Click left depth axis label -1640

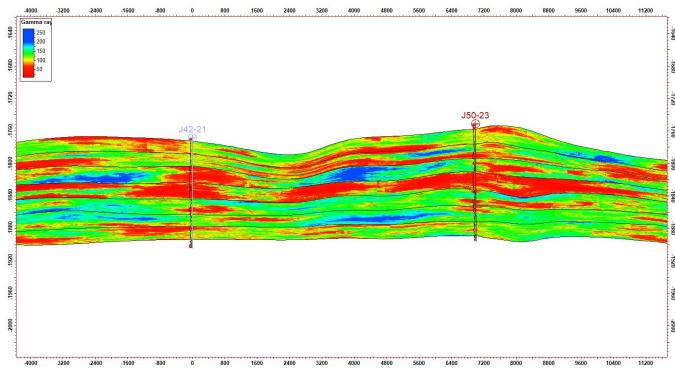[10, 32]
